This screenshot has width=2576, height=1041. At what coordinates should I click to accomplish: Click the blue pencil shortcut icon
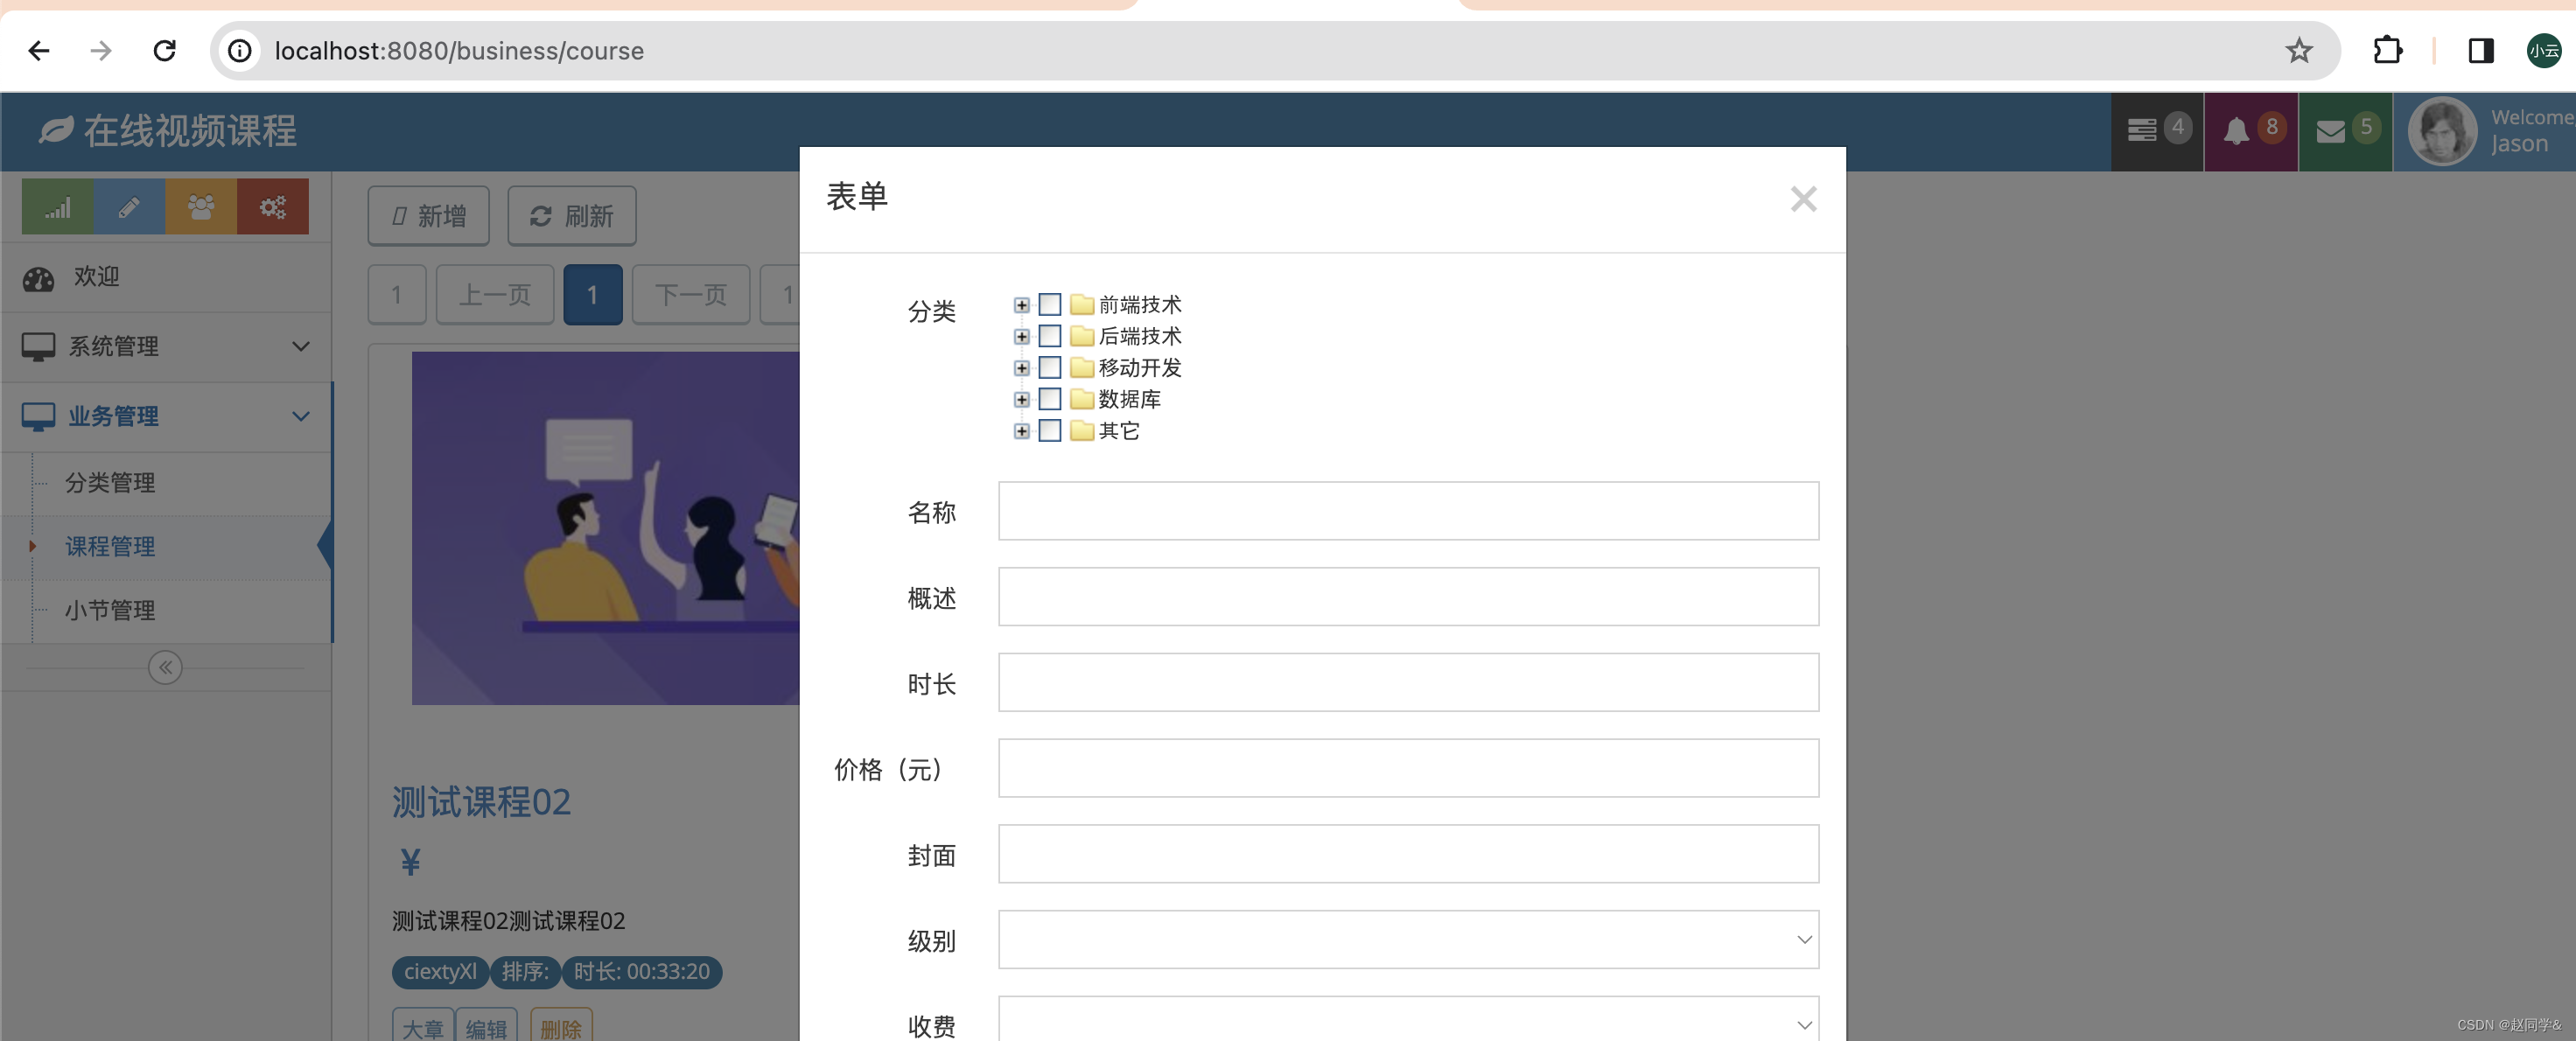(x=129, y=207)
